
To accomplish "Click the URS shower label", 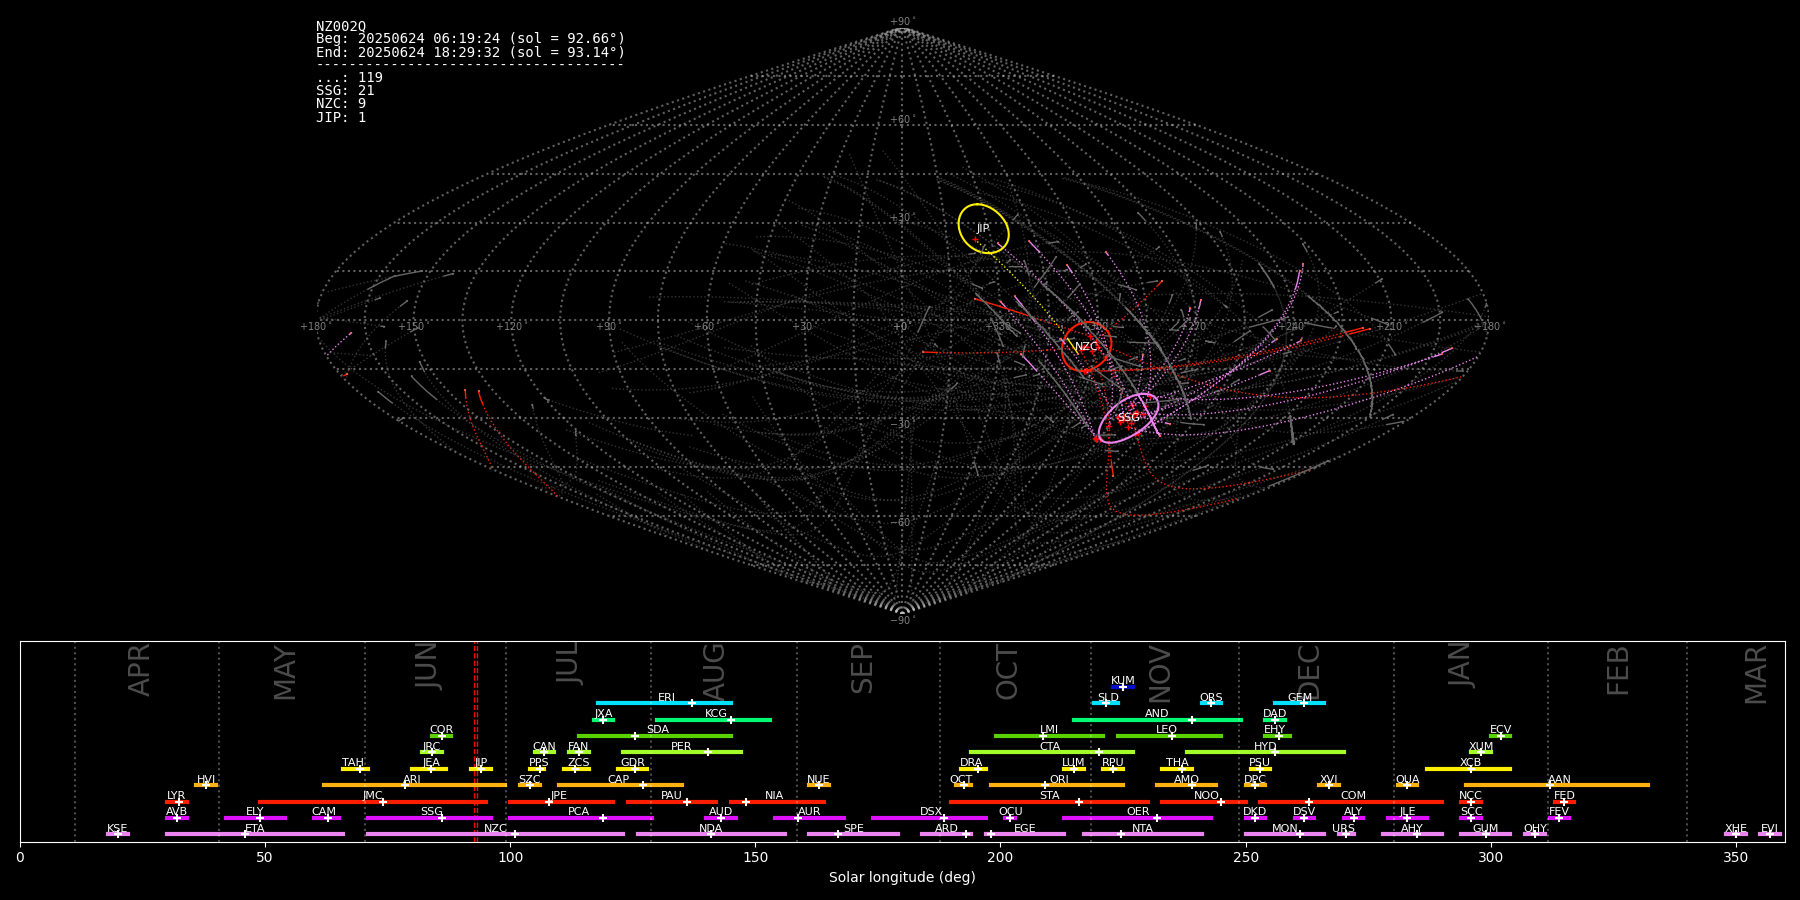I will [1344, 829].
